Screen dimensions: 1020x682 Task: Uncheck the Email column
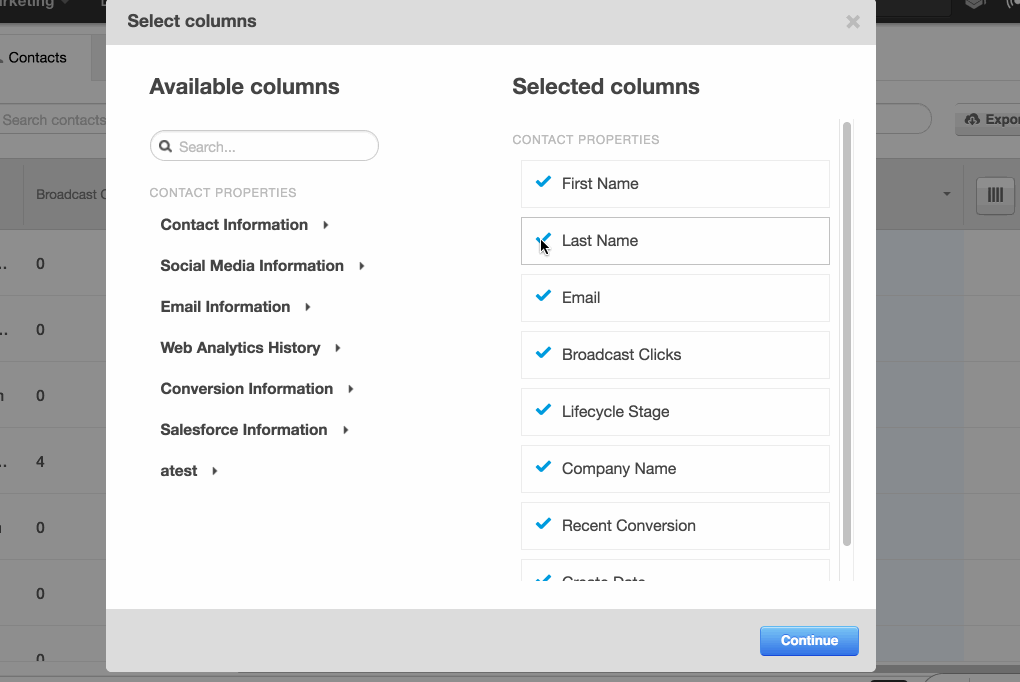543,296
